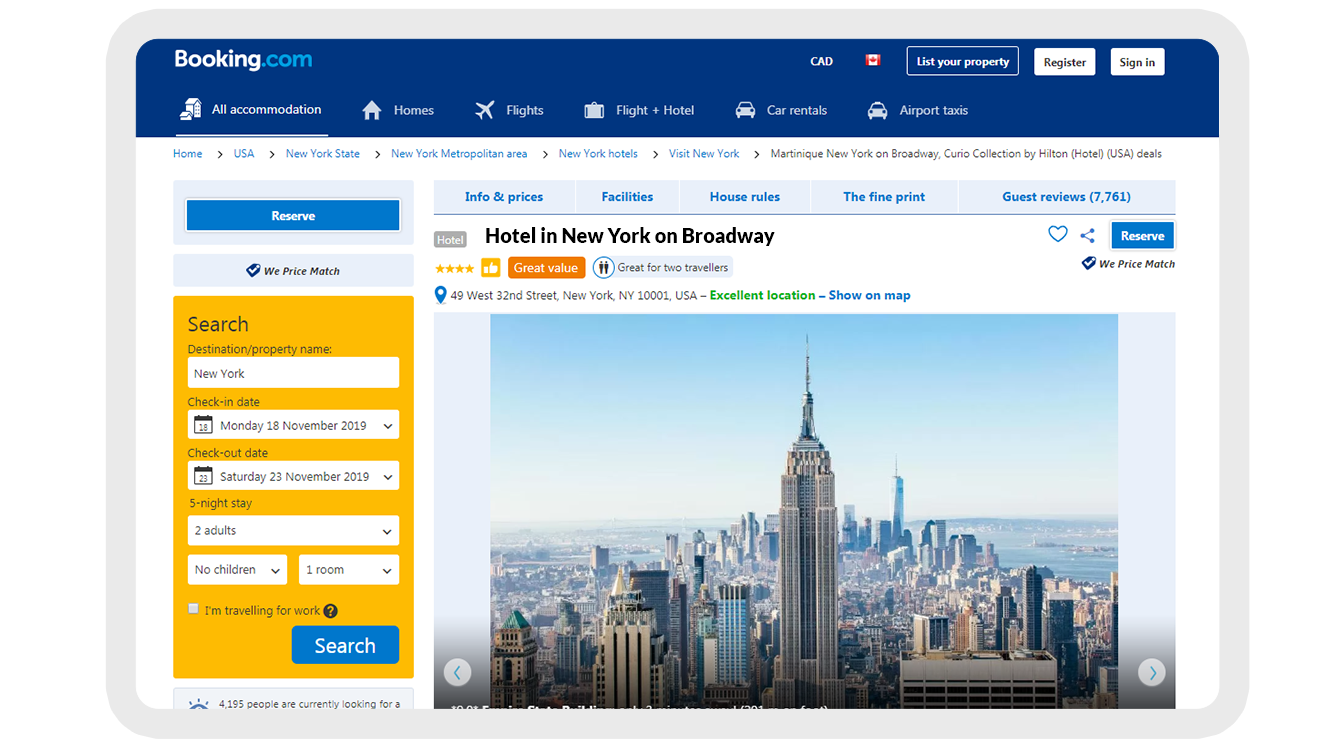The image size is (1342, 741).
Task: Click the Great for two travellers badge
Action: coord(662,268)
